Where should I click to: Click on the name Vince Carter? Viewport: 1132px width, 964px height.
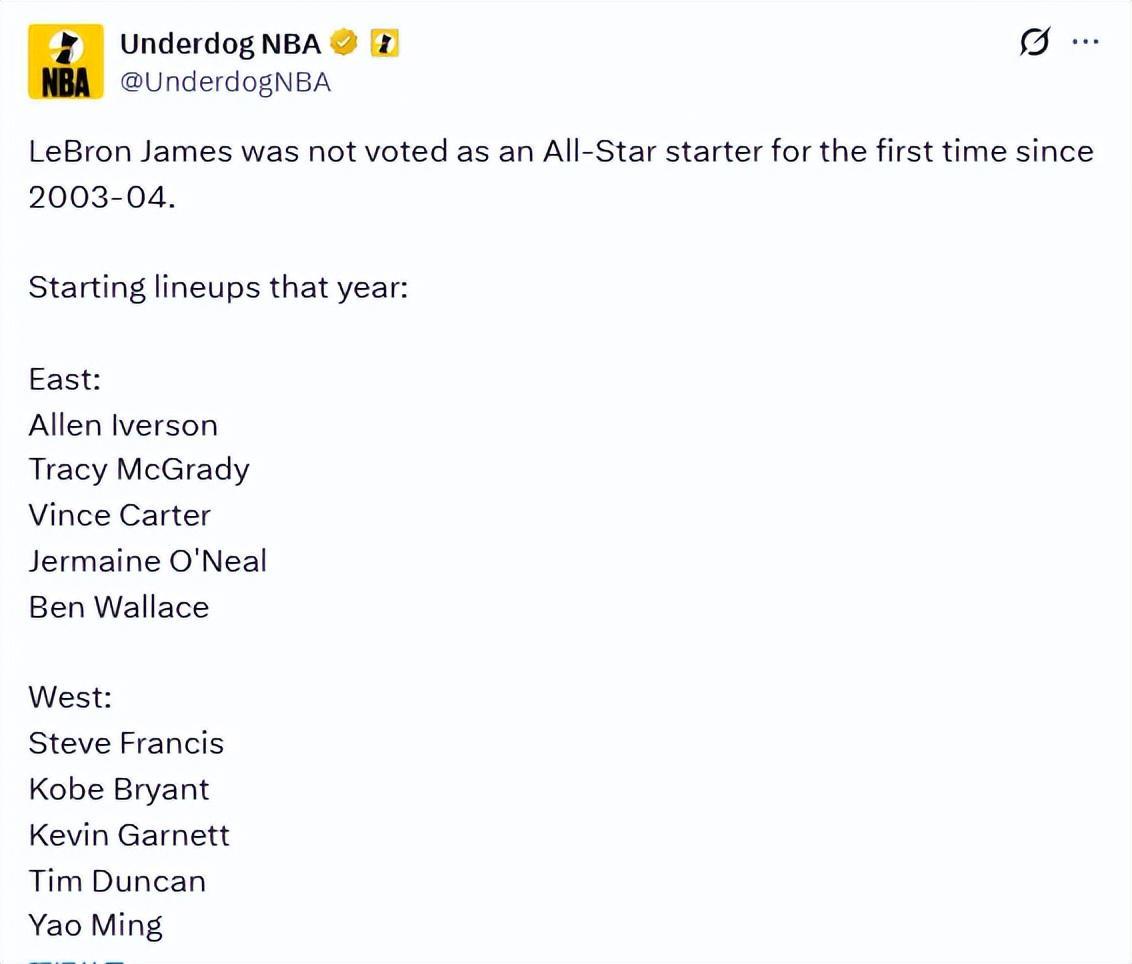tap(120, 515)
